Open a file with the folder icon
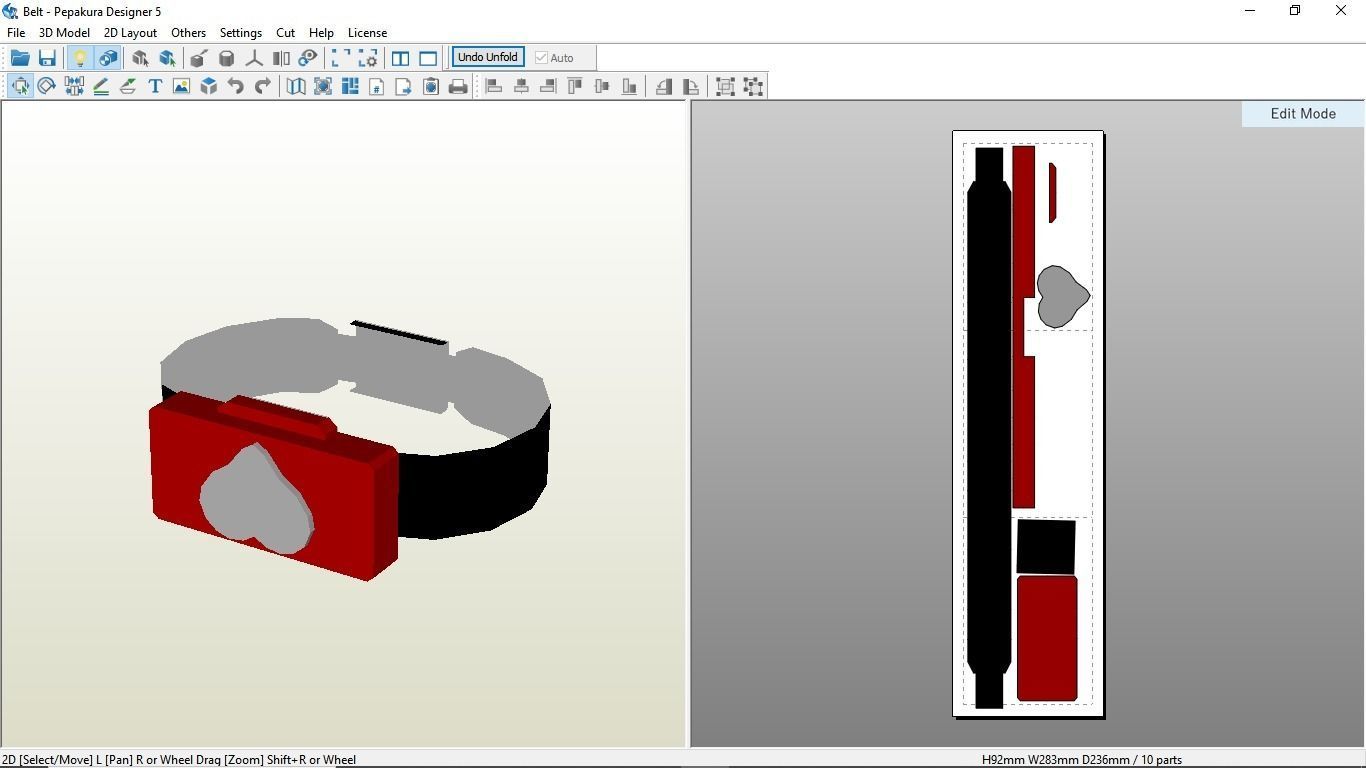 click(x=20, y=58)
